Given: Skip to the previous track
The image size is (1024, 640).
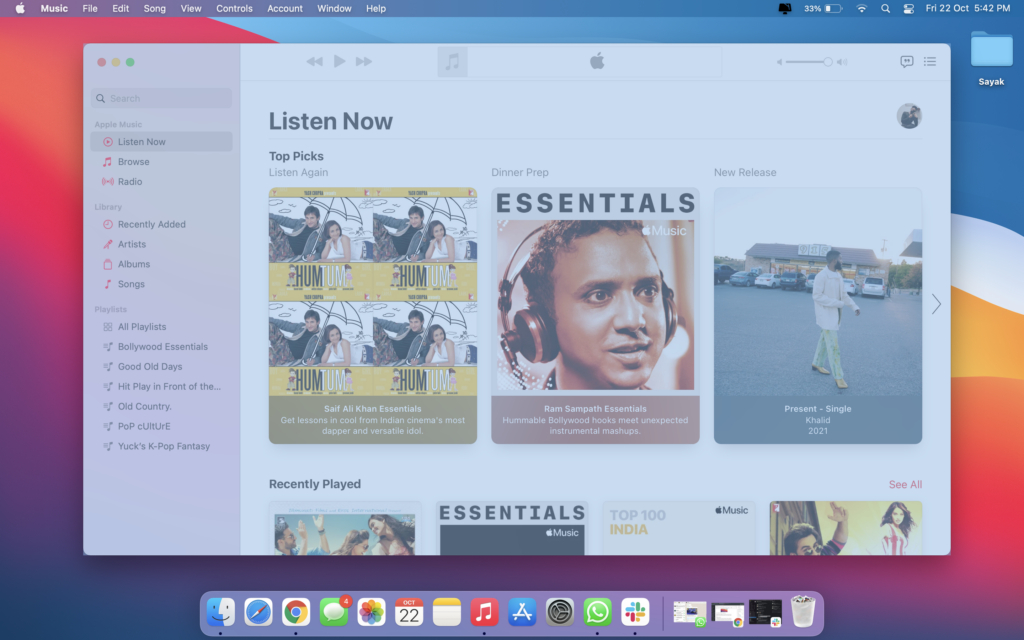Looking at the screenshot, I should click(x=314, y=61).
